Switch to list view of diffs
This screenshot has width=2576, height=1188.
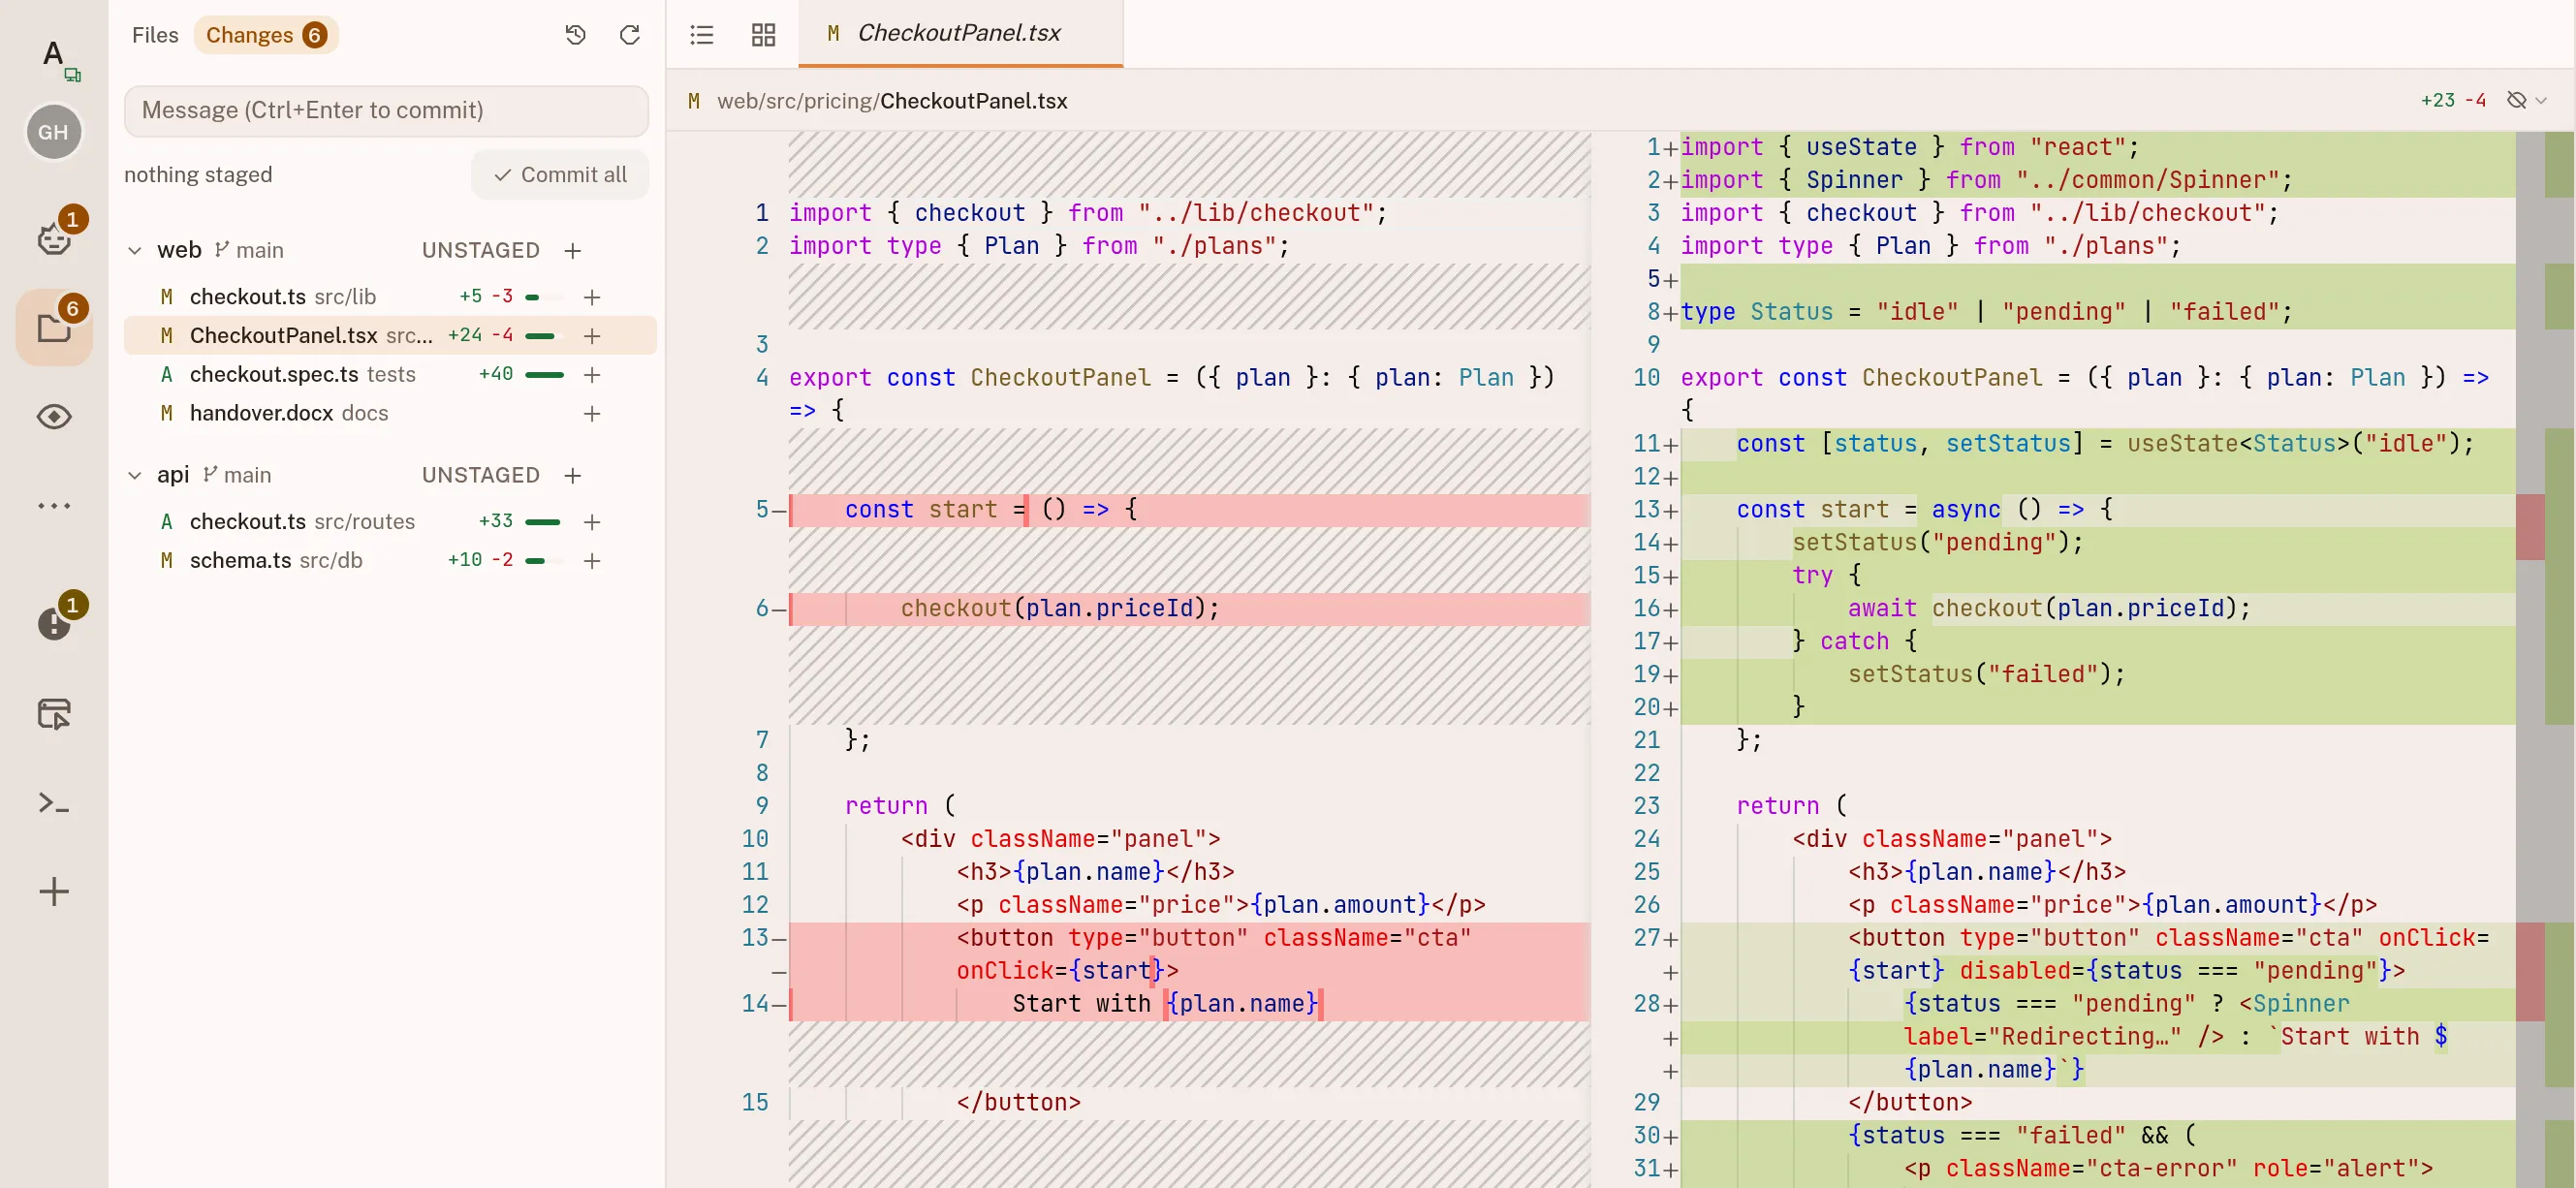coord(702,35)
